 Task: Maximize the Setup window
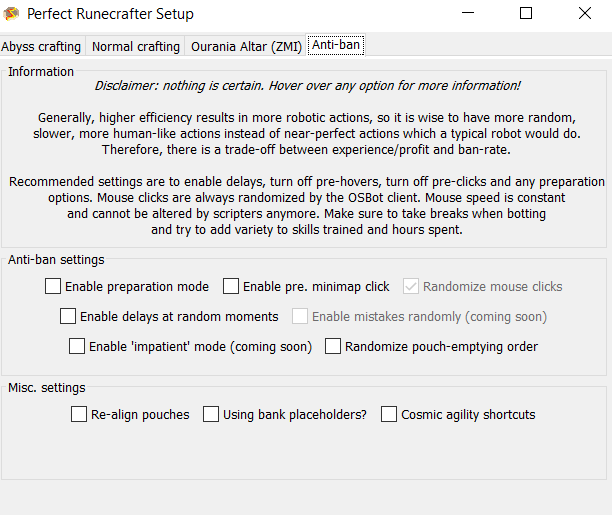[526, 13]
